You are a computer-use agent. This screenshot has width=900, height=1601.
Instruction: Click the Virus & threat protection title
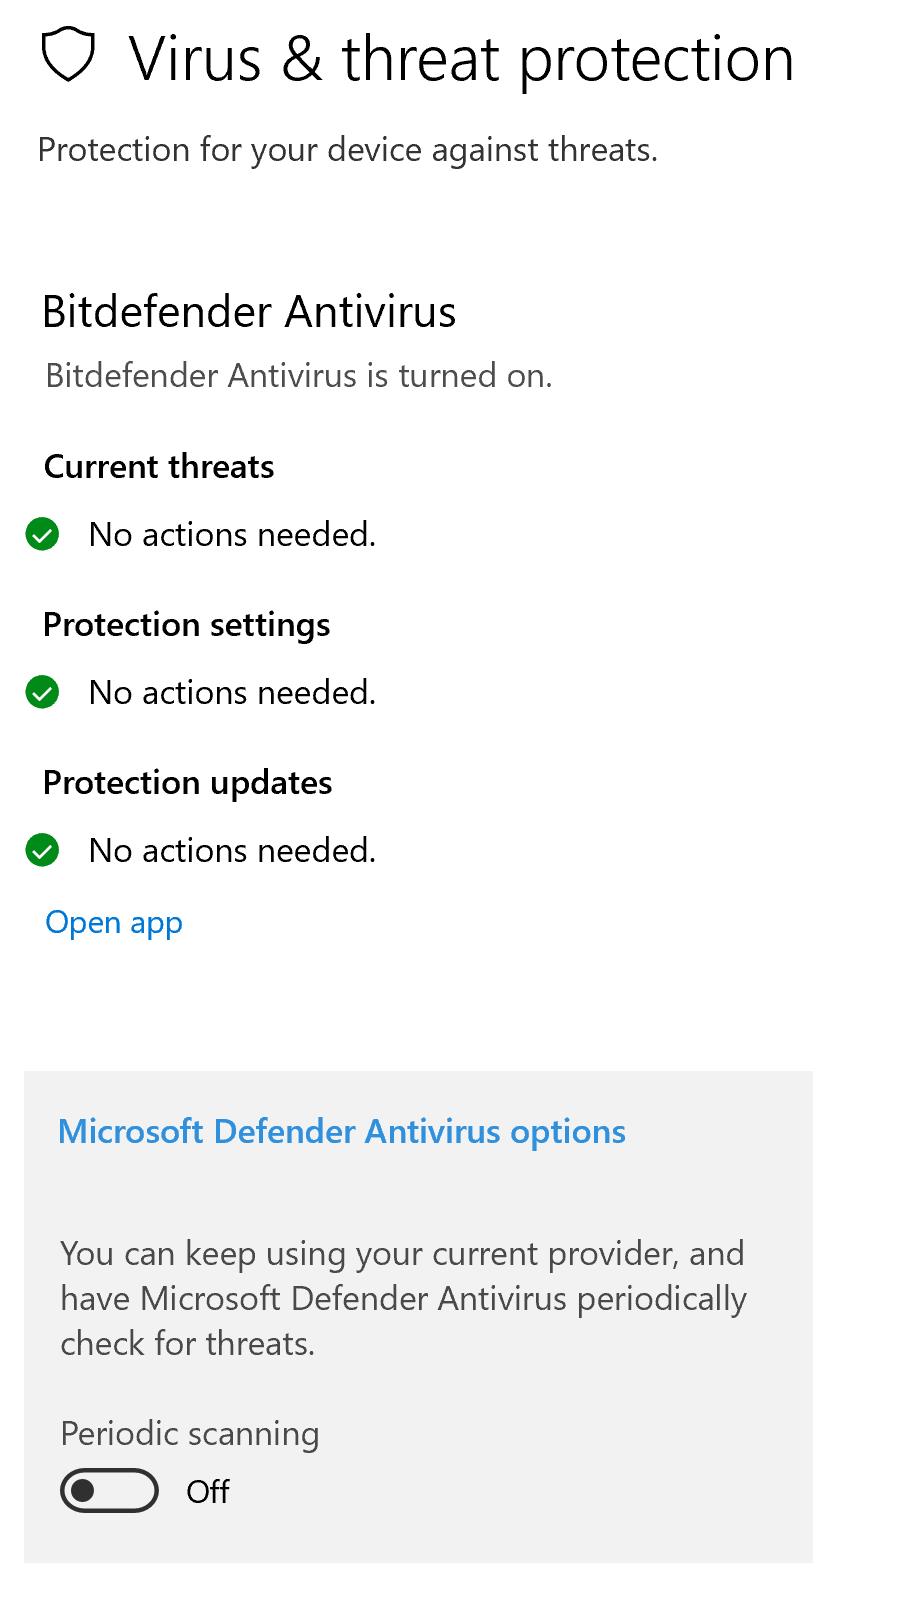pos(461,58)
